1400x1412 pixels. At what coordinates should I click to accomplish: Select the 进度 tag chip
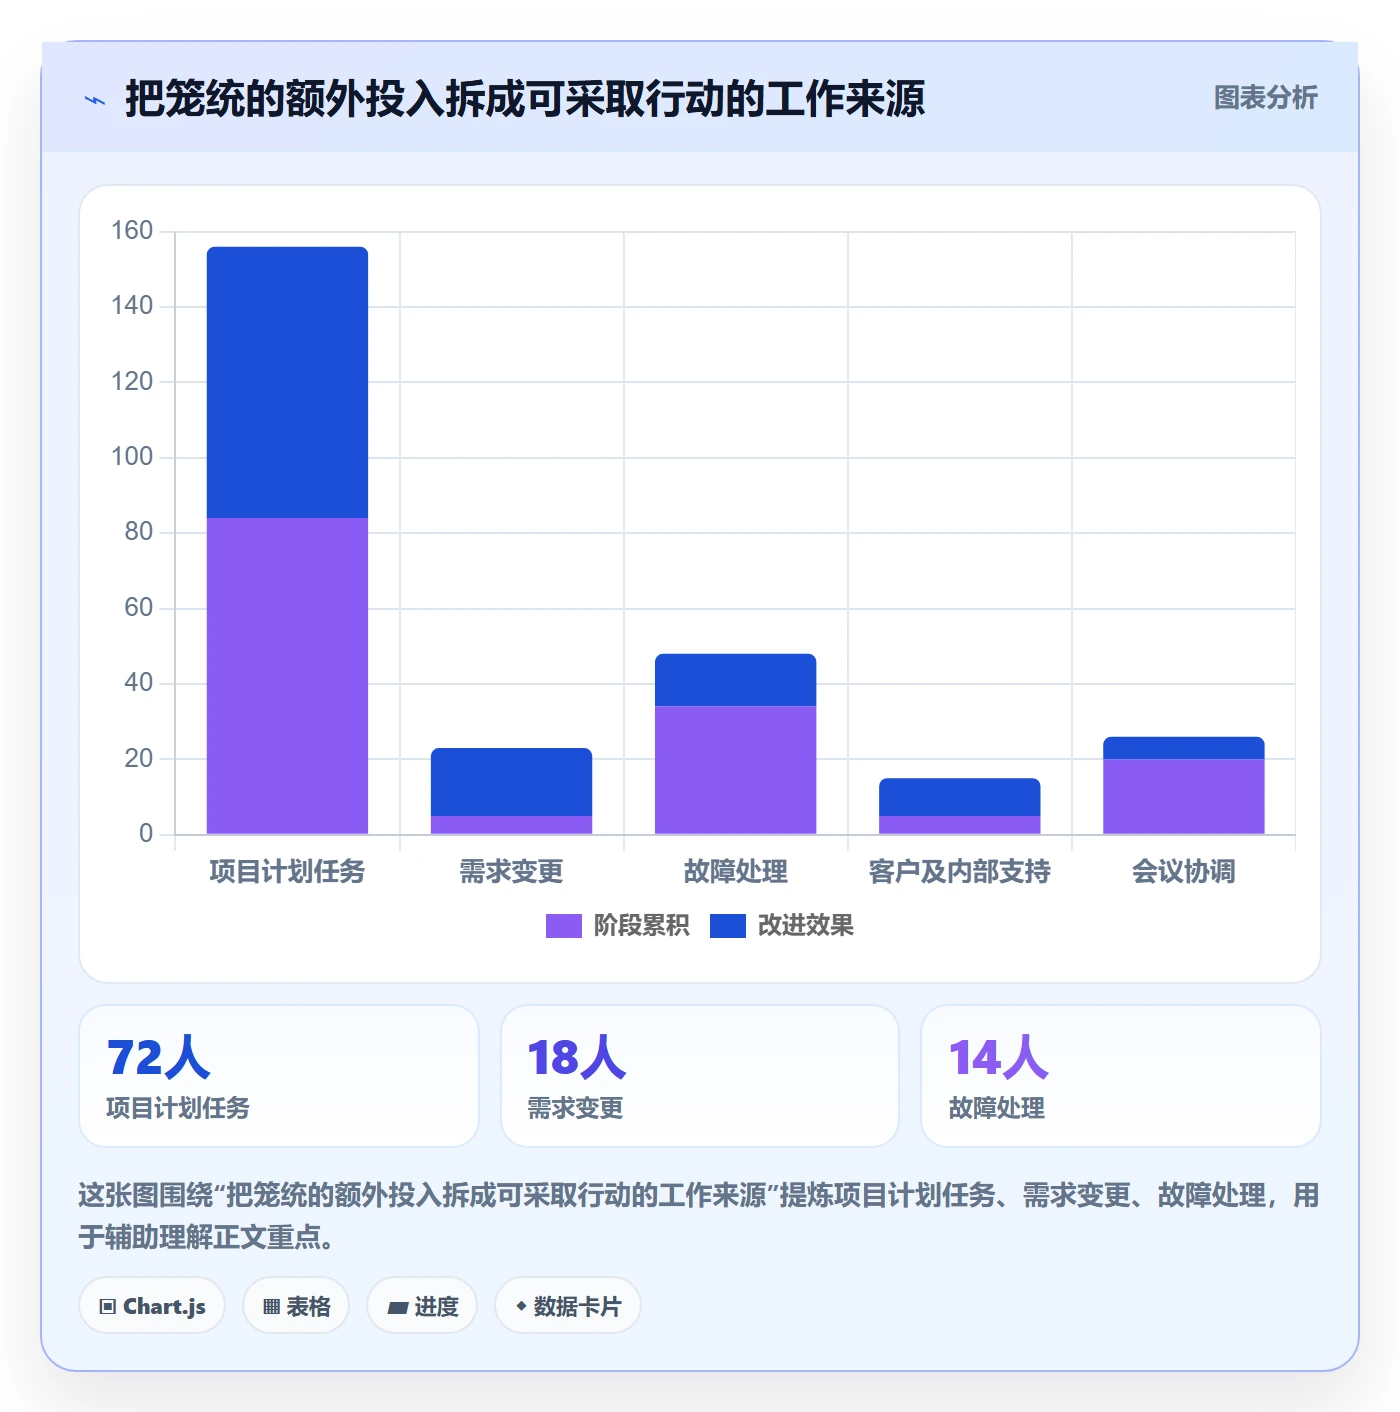coord(422,1306)
